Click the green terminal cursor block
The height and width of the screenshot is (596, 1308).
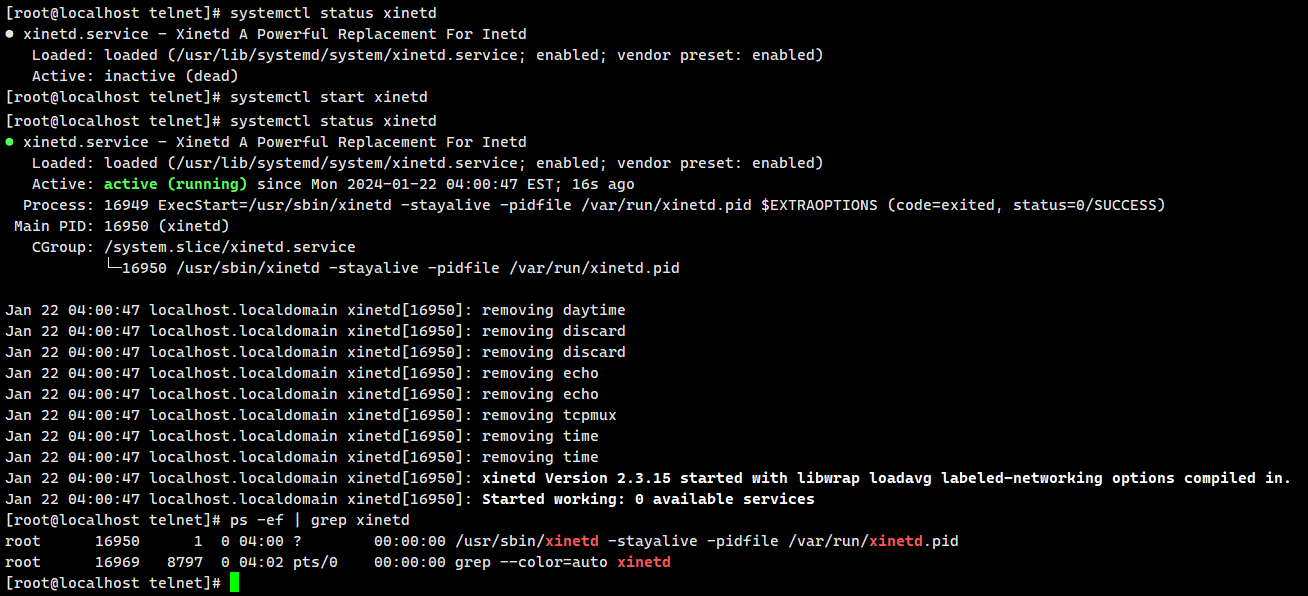[x=235, y=582]
